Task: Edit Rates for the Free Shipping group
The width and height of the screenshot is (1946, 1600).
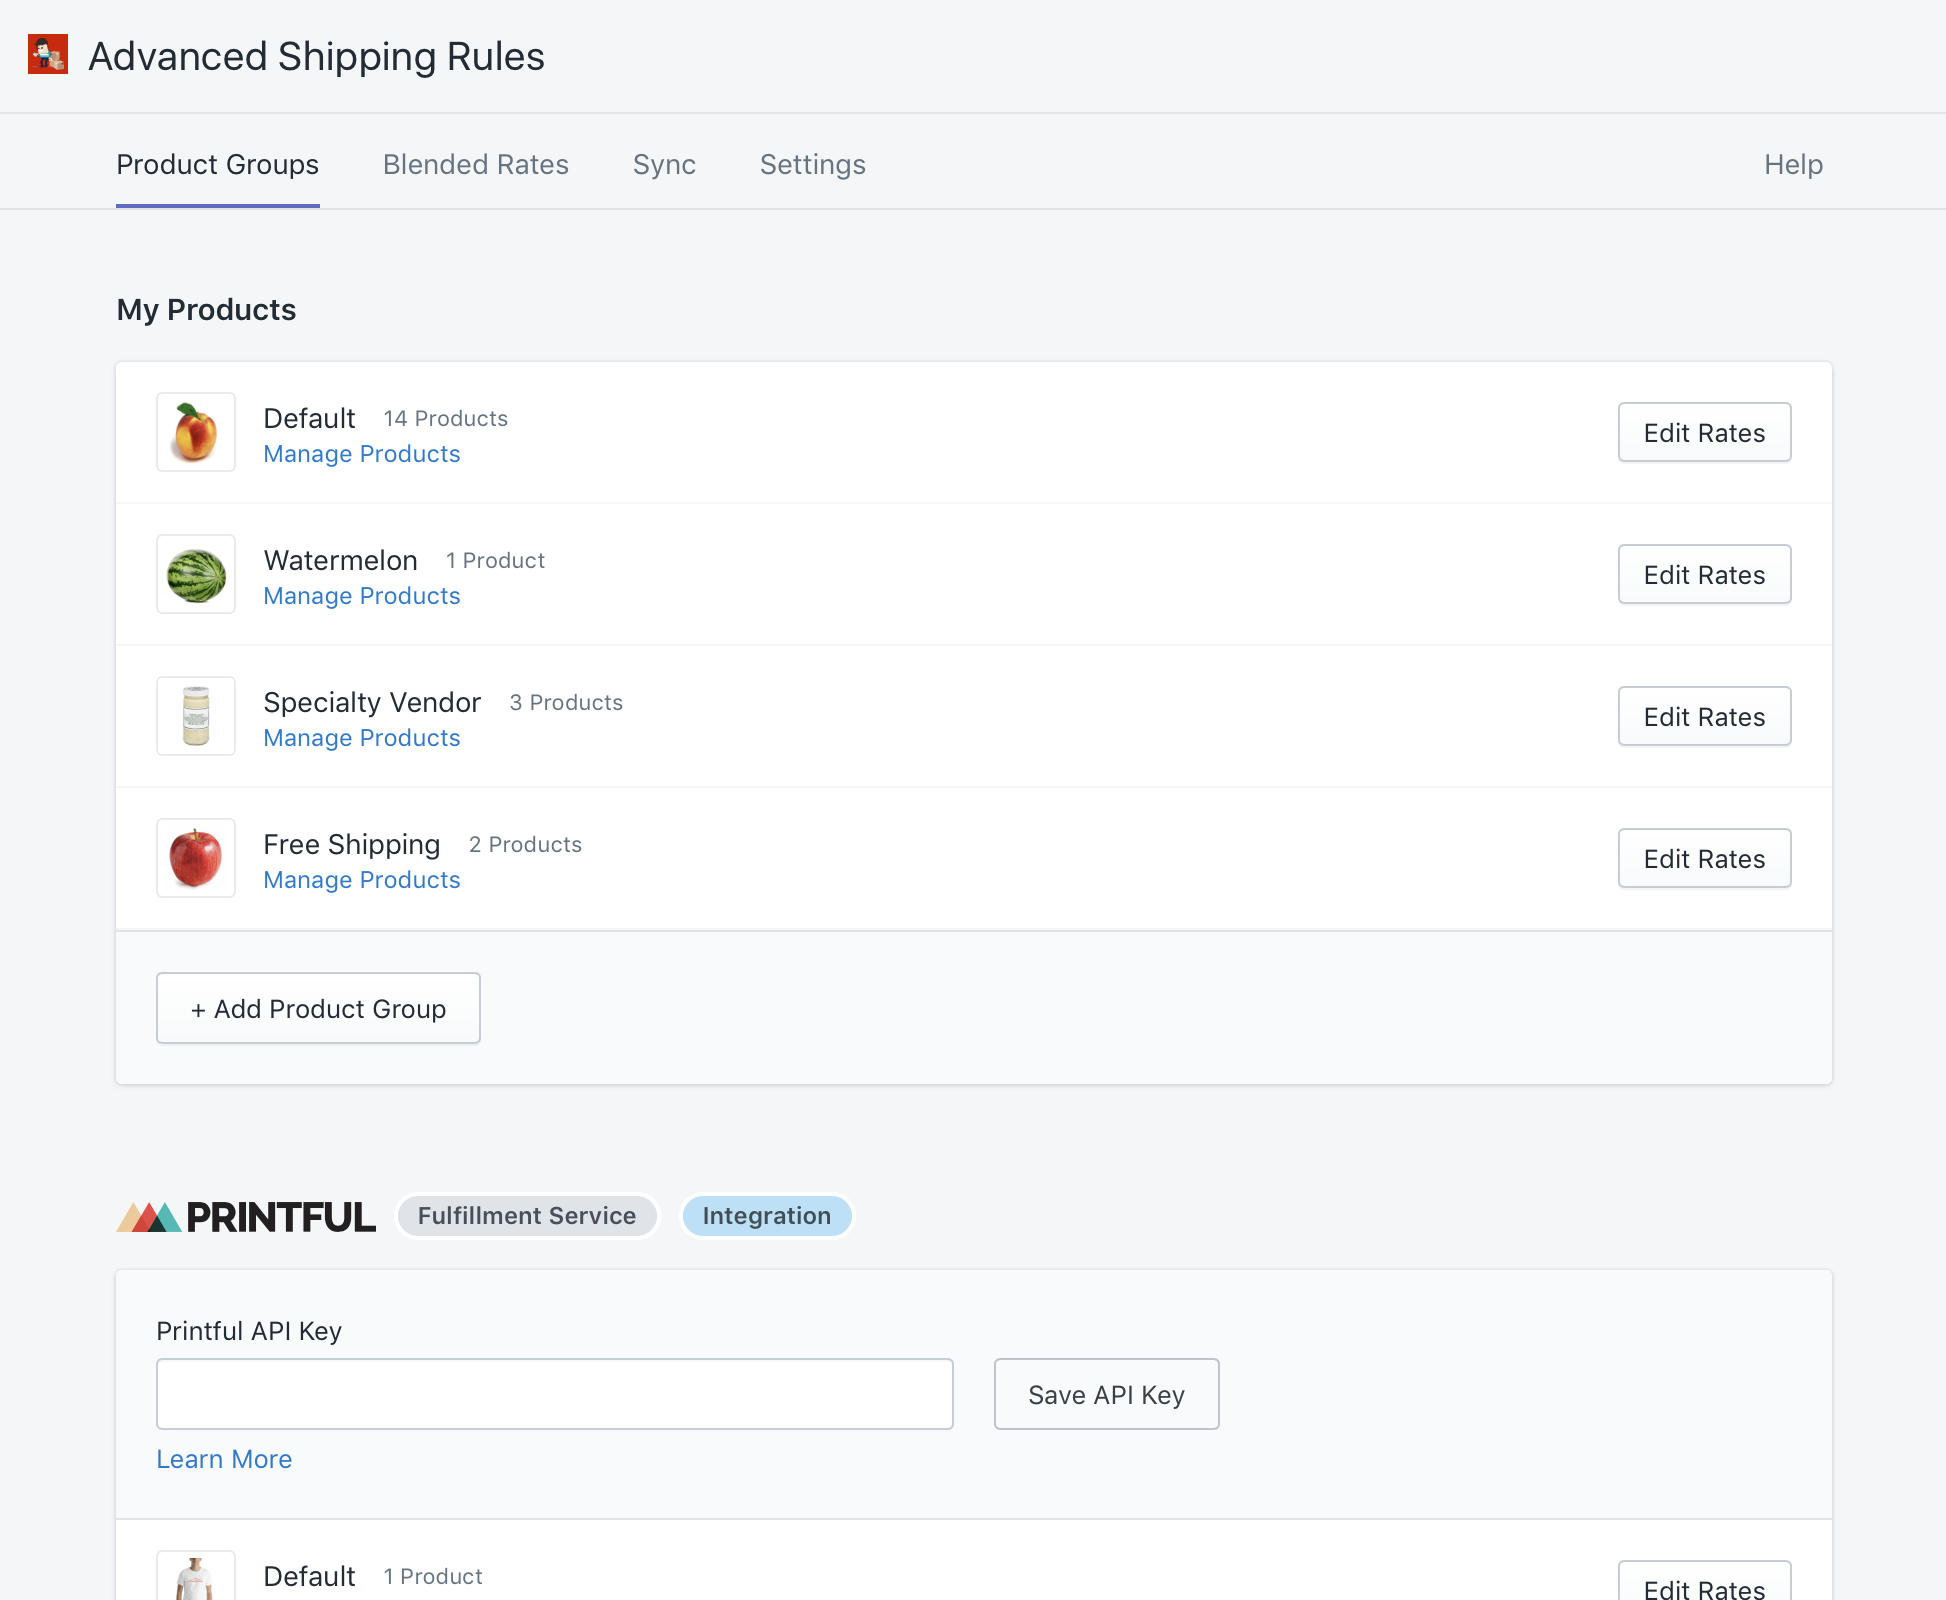Action: [1704, 858]
